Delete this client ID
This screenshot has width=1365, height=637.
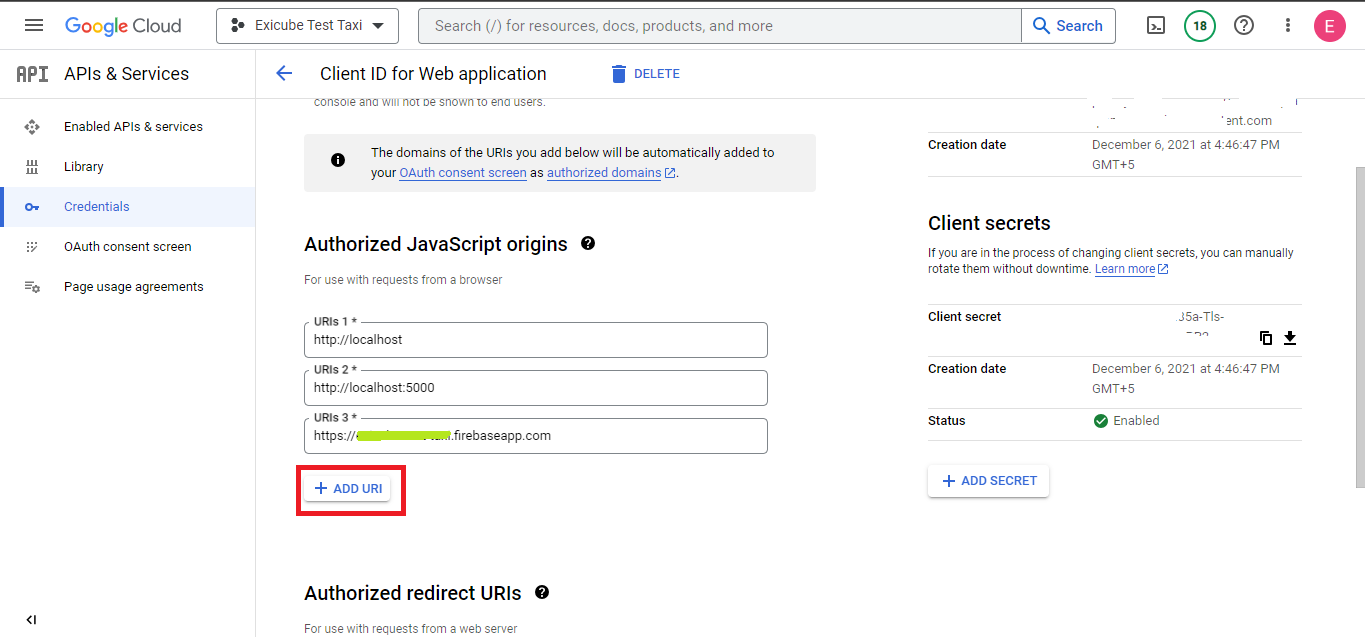[x=645, y=74]
